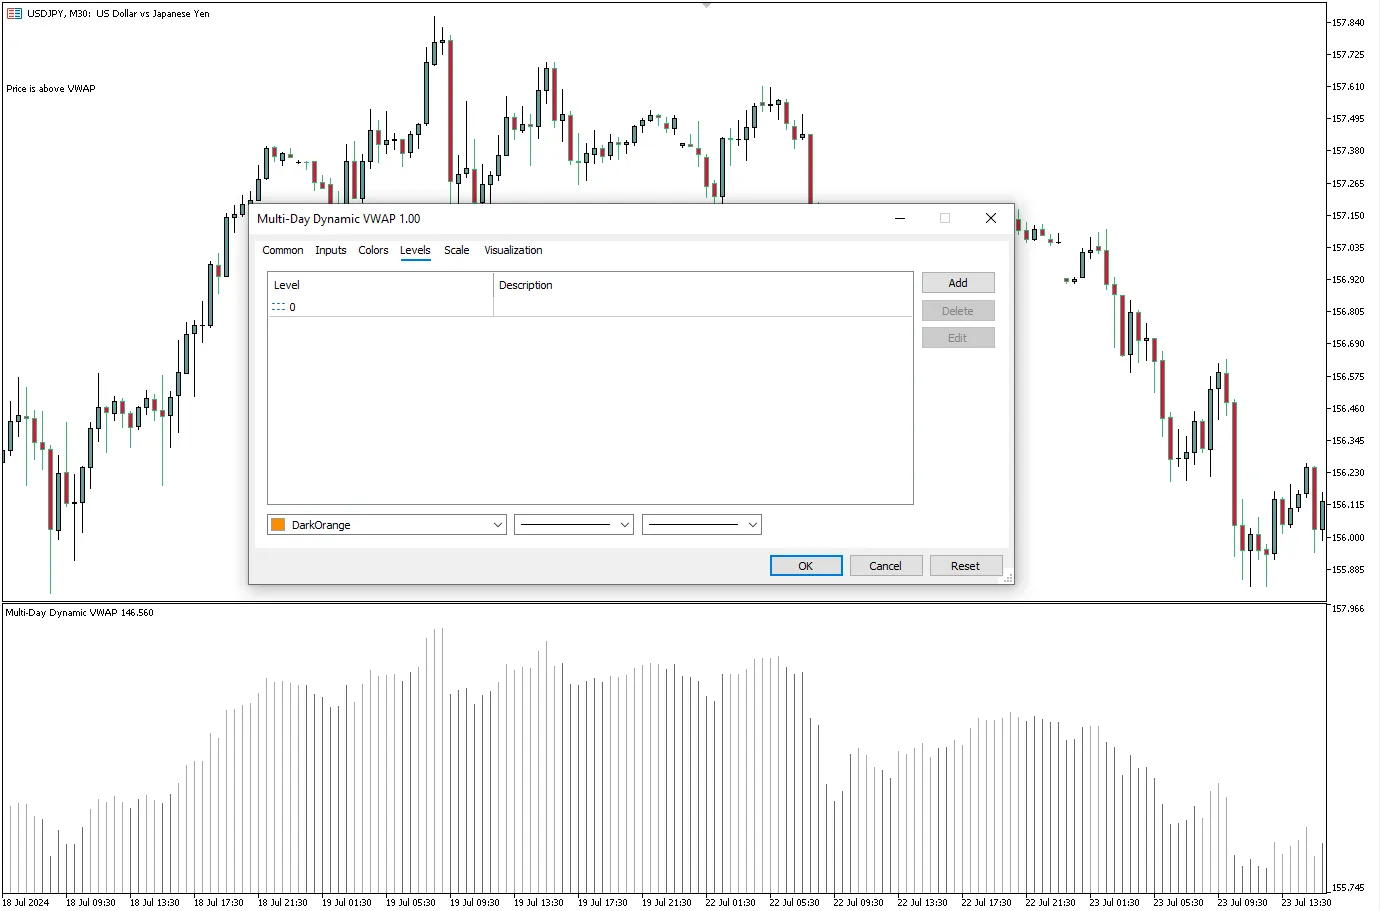Click the dialog resize grip corner
The image size is (1380, 911).
click(x=1008, y=578)
